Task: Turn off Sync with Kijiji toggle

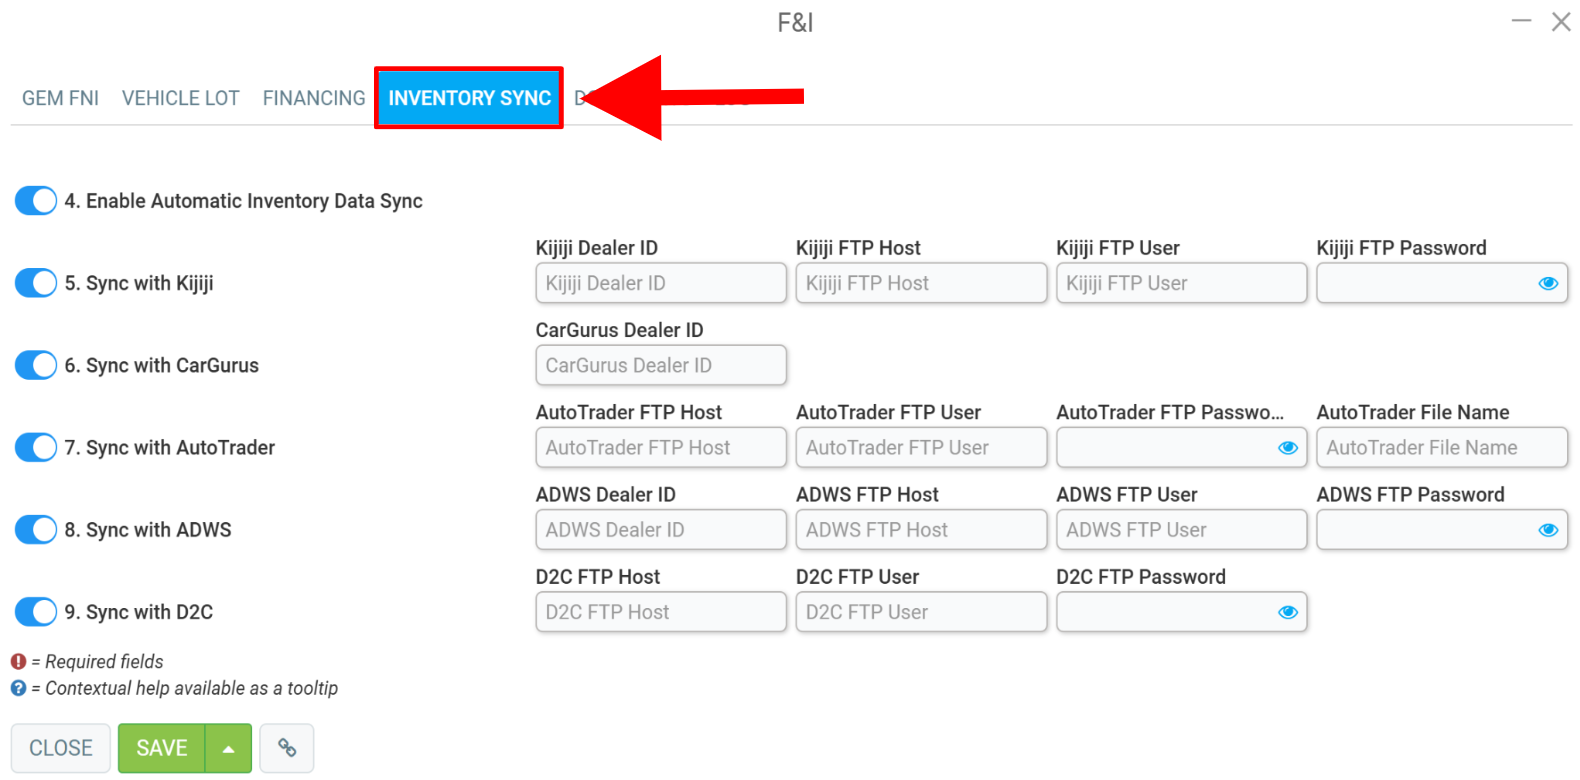Action: (x=36, y=283)
